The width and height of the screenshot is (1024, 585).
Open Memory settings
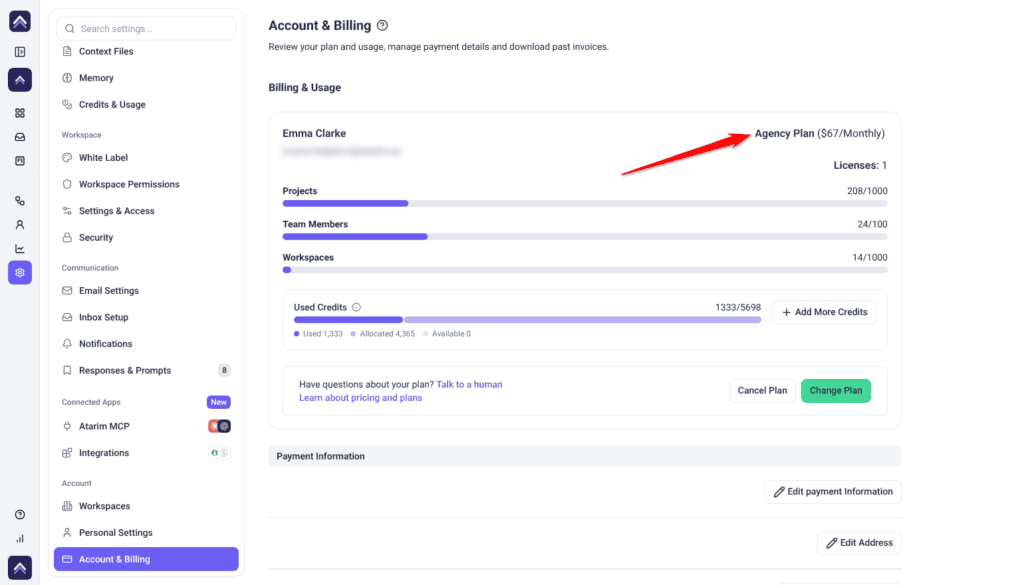click(146, 78)
